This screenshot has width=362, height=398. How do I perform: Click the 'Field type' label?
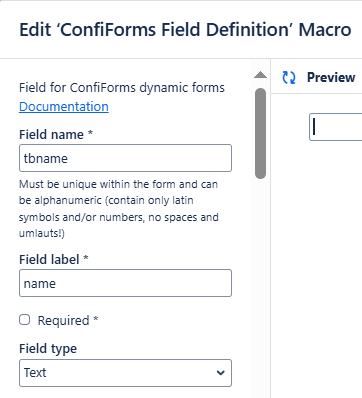(48, 349)
